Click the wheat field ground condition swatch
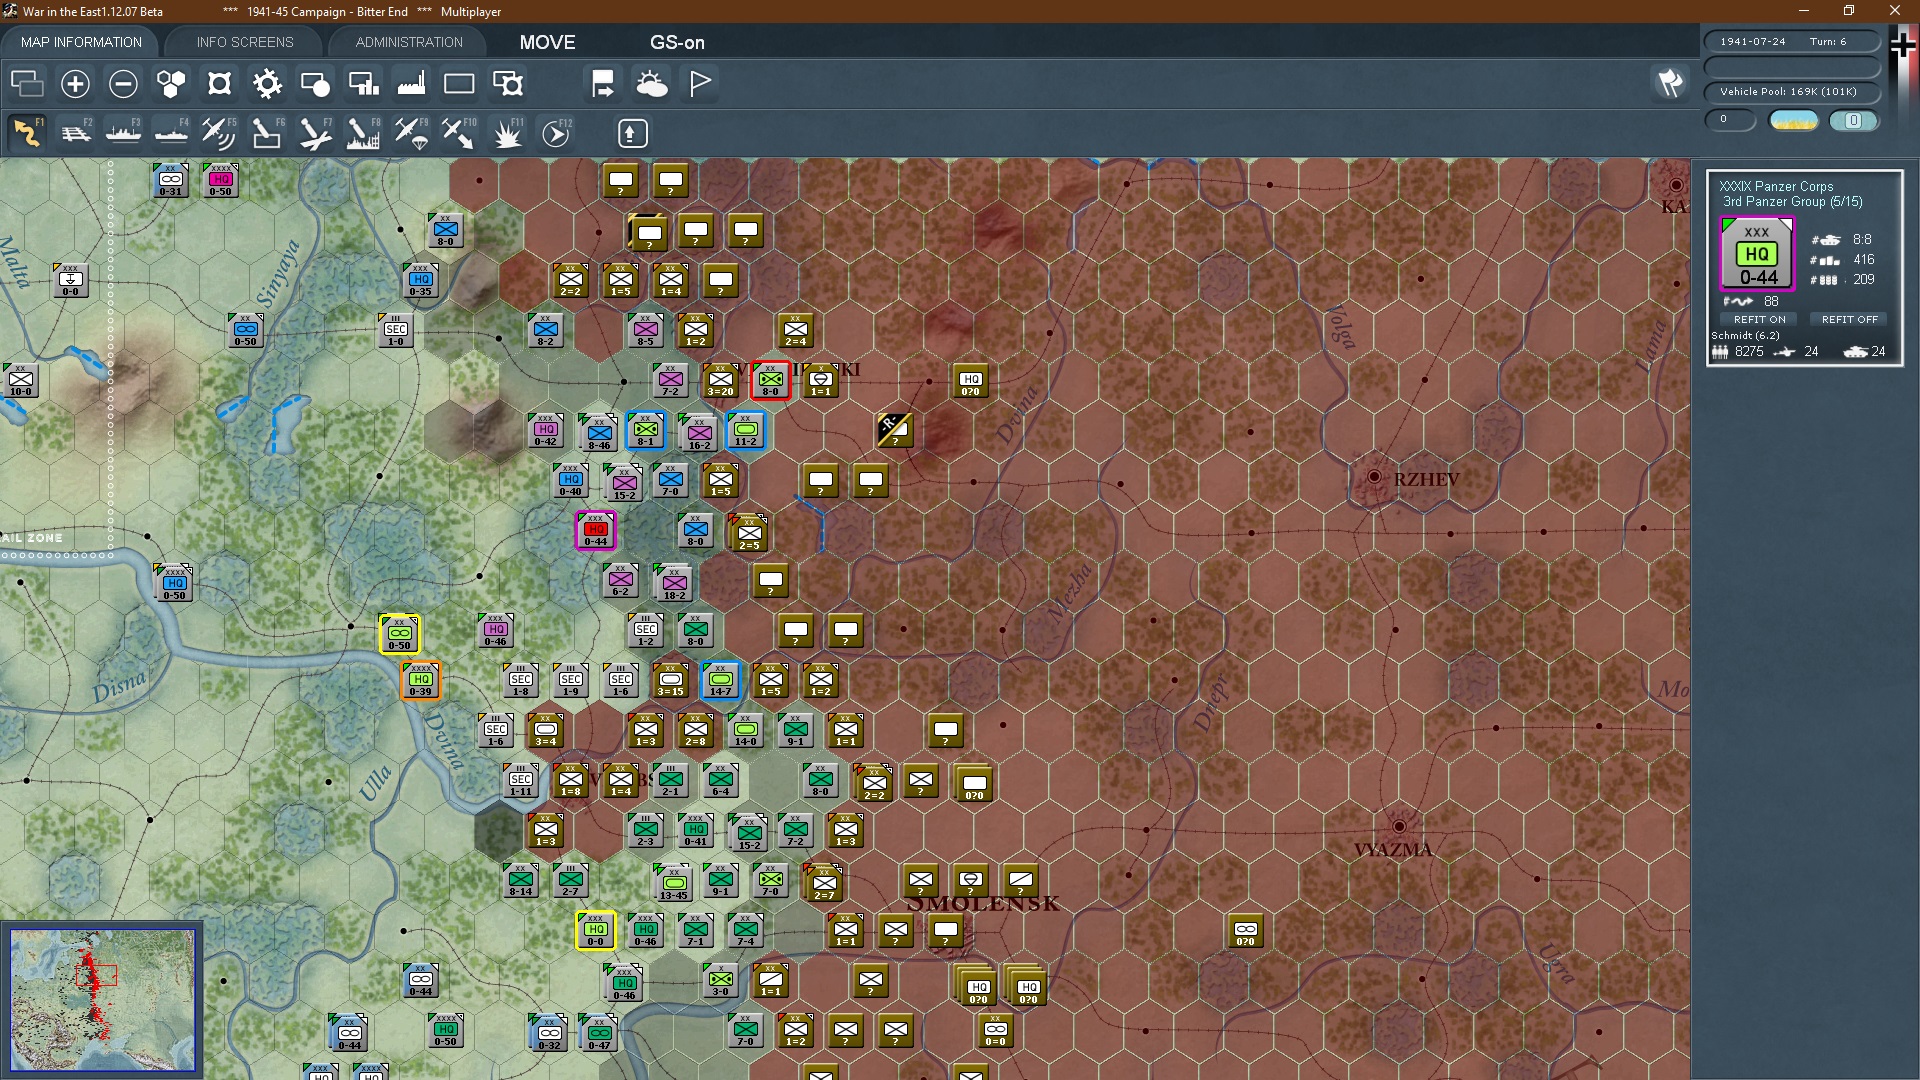1920x1080 pixels. 1793,121
